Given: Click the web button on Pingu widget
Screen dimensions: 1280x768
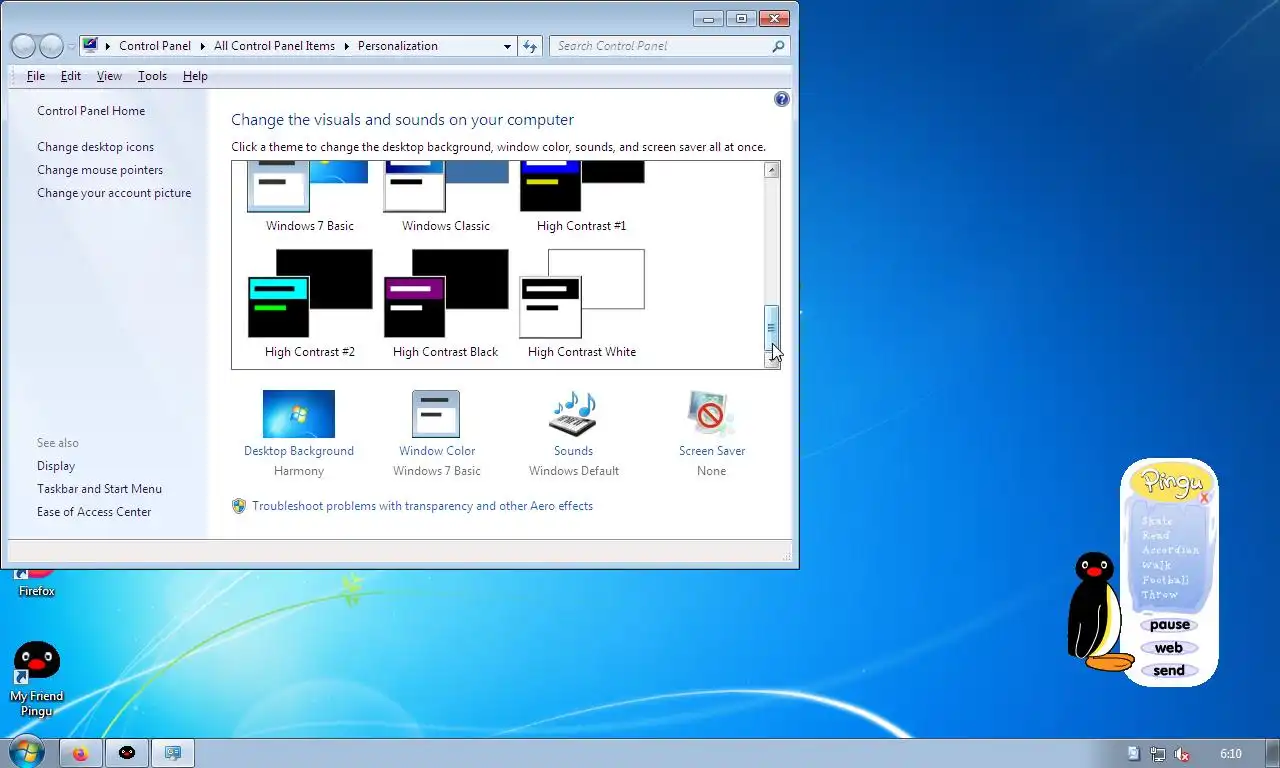Looking at the screenshot, I should (x=1169, y=648).
